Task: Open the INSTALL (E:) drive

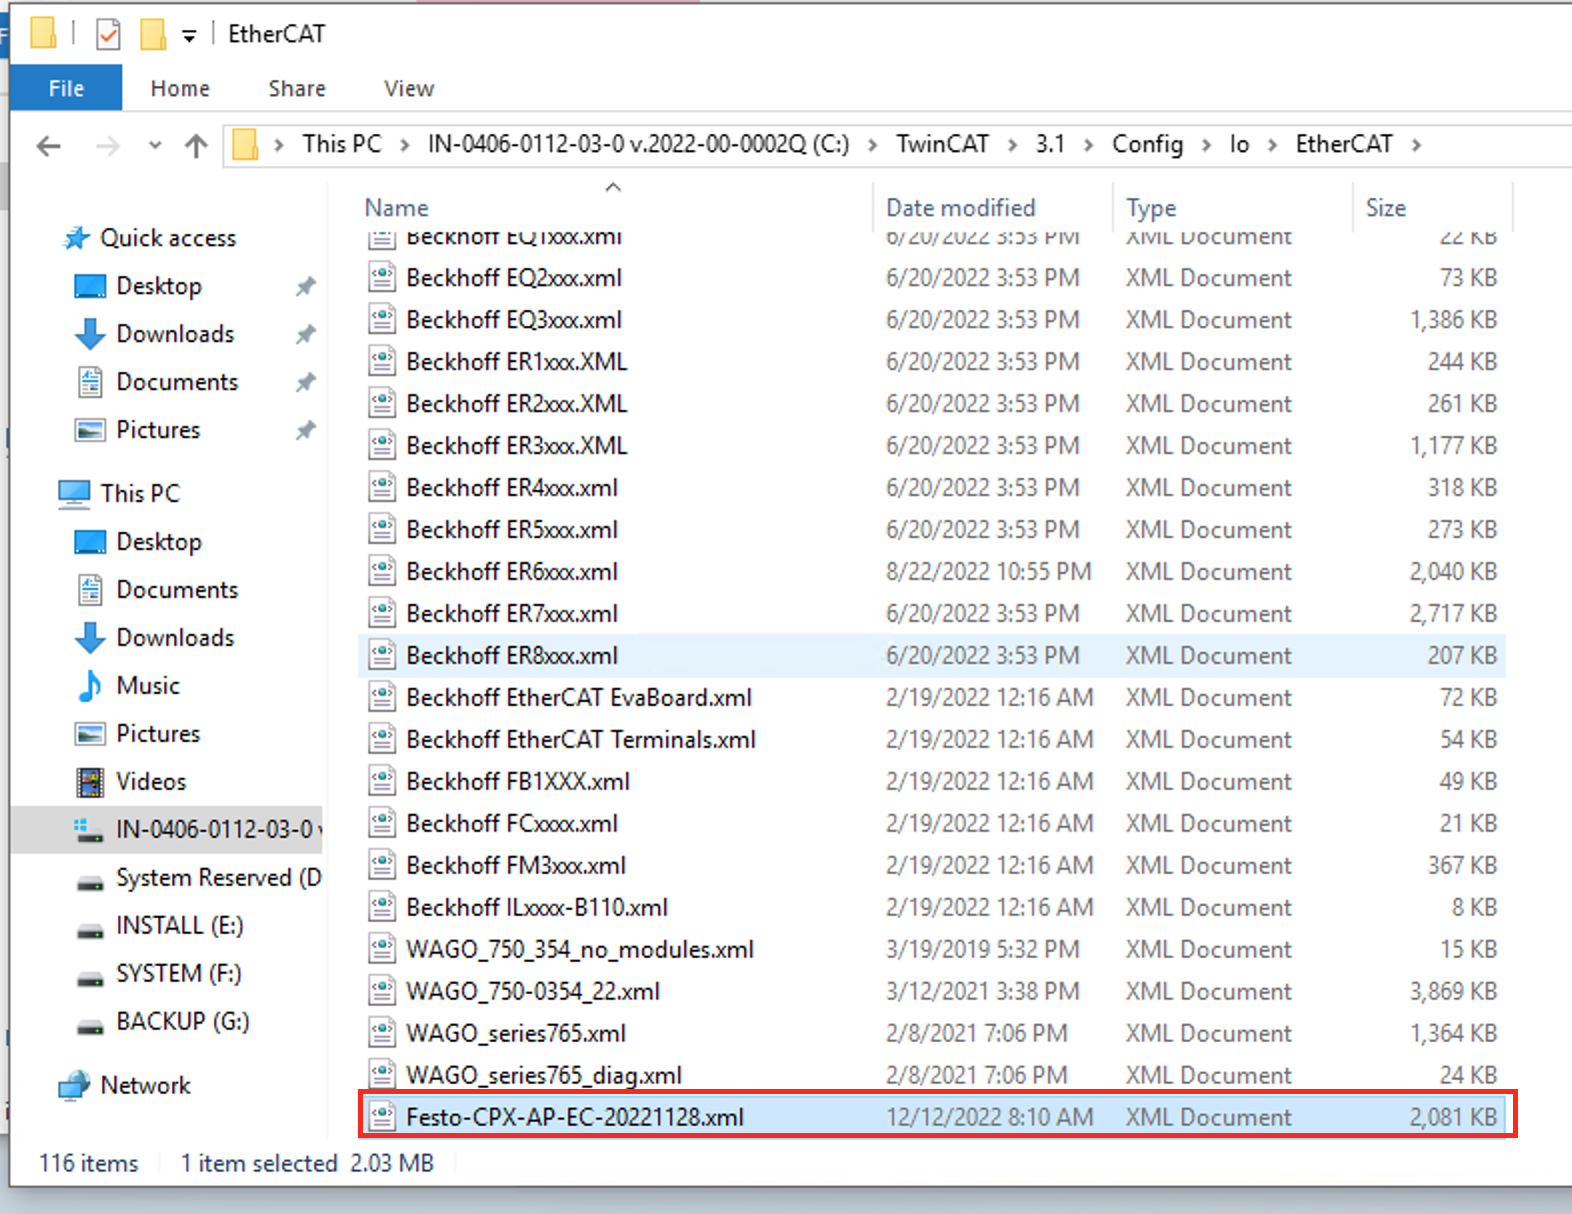Action: (x=179, y=925)
